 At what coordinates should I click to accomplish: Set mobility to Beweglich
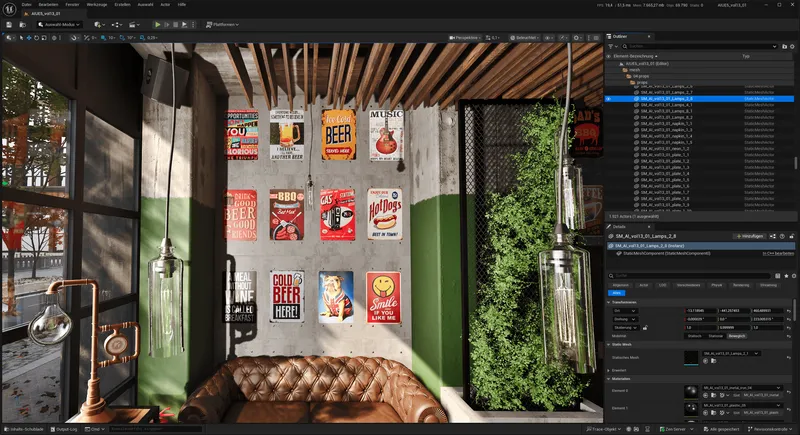pyautogui.click(x=737, y=336)
